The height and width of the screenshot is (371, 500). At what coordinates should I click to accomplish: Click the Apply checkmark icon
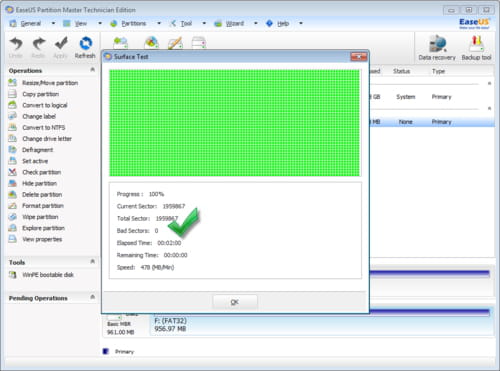(61, 44)
